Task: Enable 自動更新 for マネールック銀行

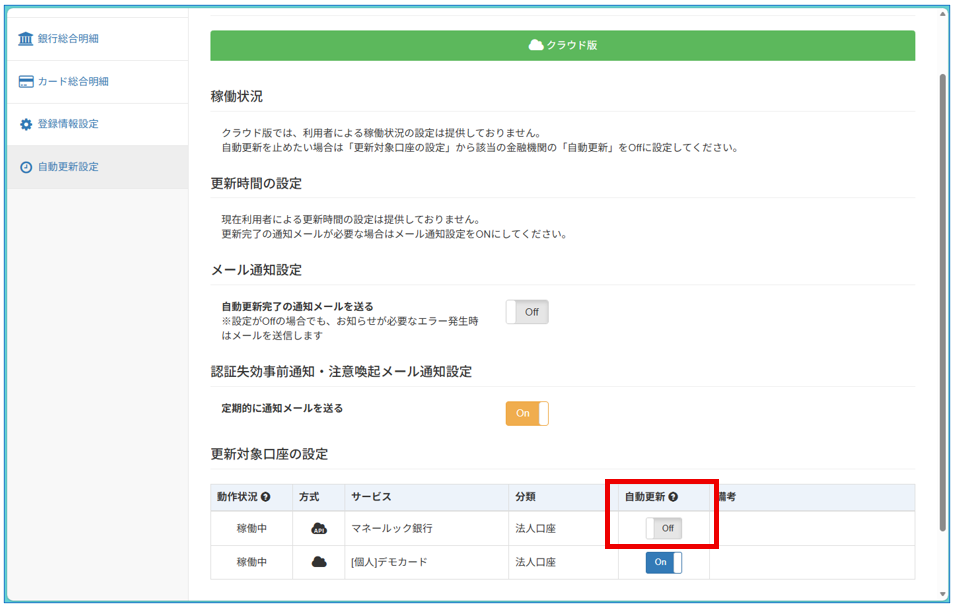Action: [664, 529]
